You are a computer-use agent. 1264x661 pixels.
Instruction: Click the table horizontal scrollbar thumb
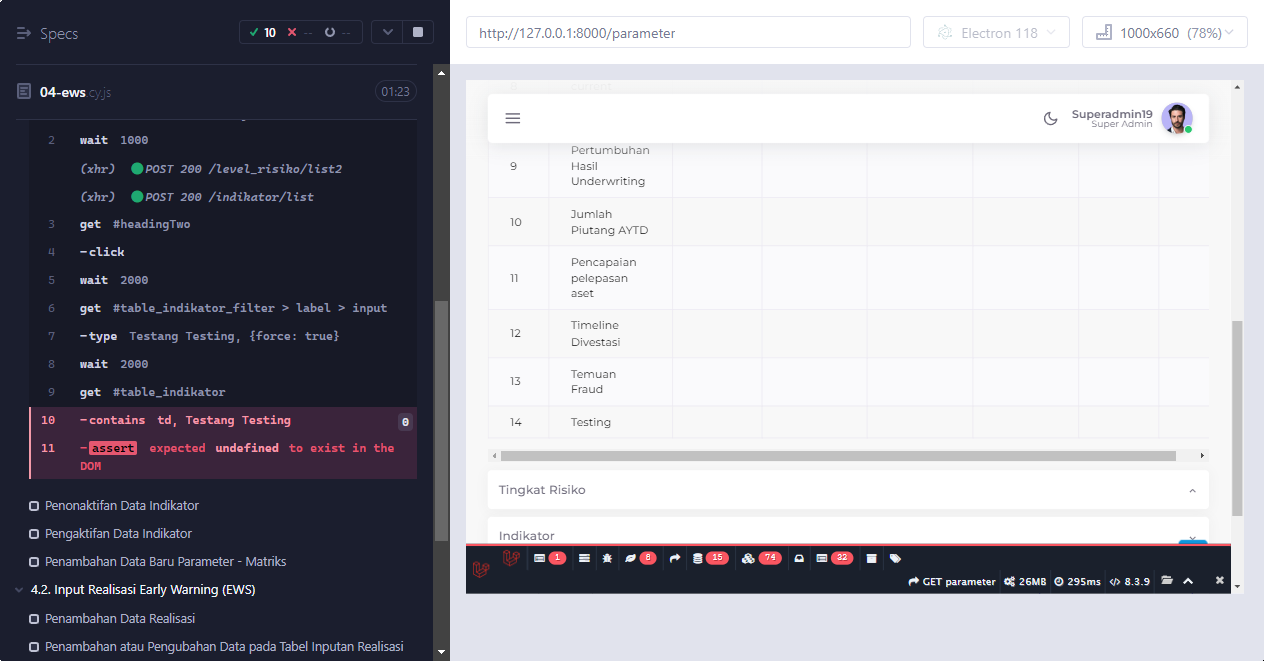838,456
